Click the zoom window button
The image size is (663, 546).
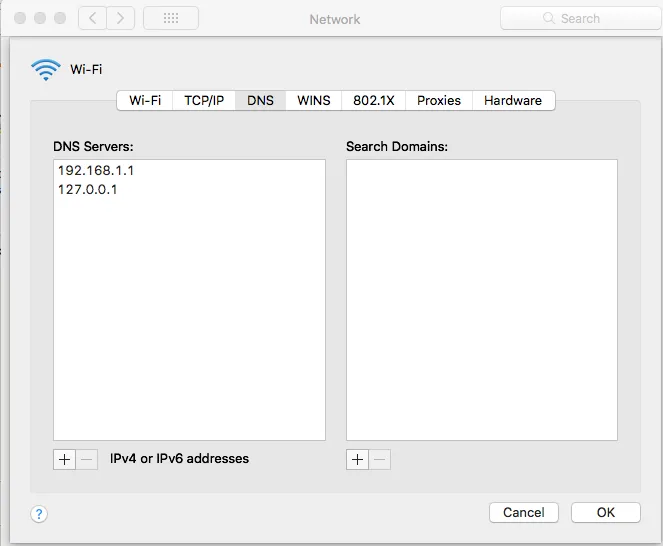[60, 18]
